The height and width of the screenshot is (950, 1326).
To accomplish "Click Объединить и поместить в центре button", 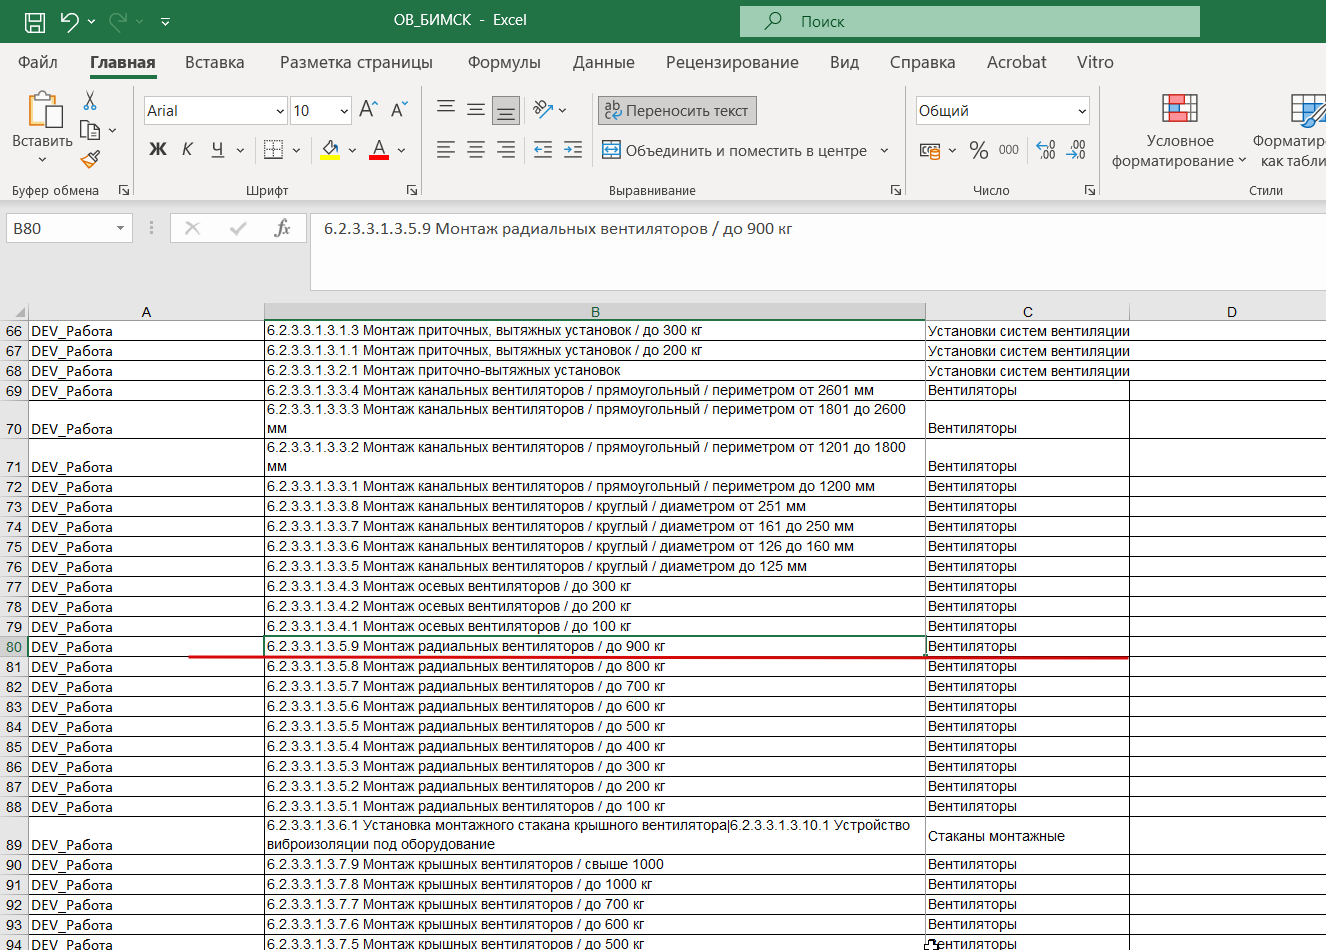I will pos(735,151).
